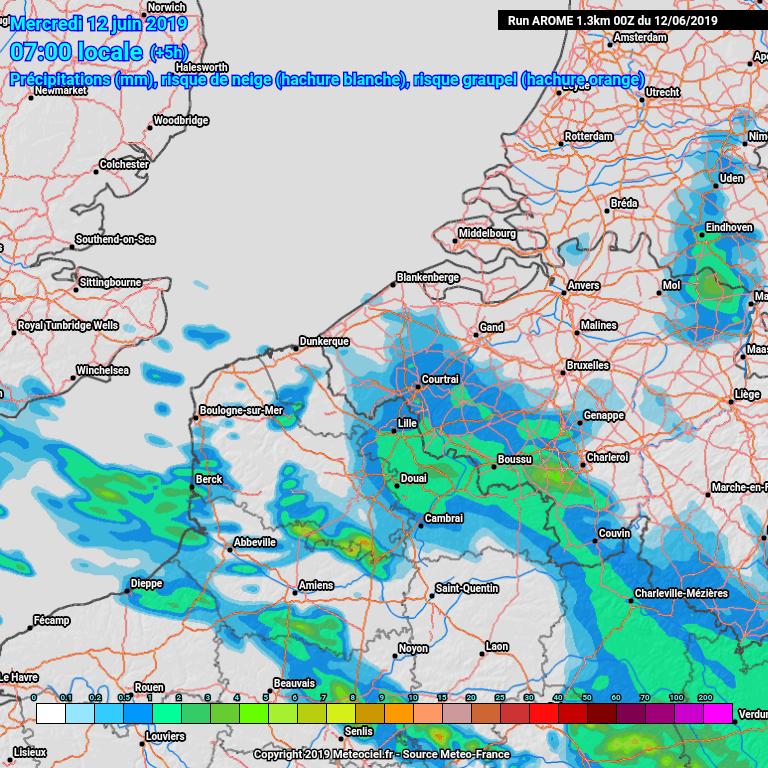Click the Halesworth city label
The height and width of the screenshot is (768, 768).
(201, 67)
